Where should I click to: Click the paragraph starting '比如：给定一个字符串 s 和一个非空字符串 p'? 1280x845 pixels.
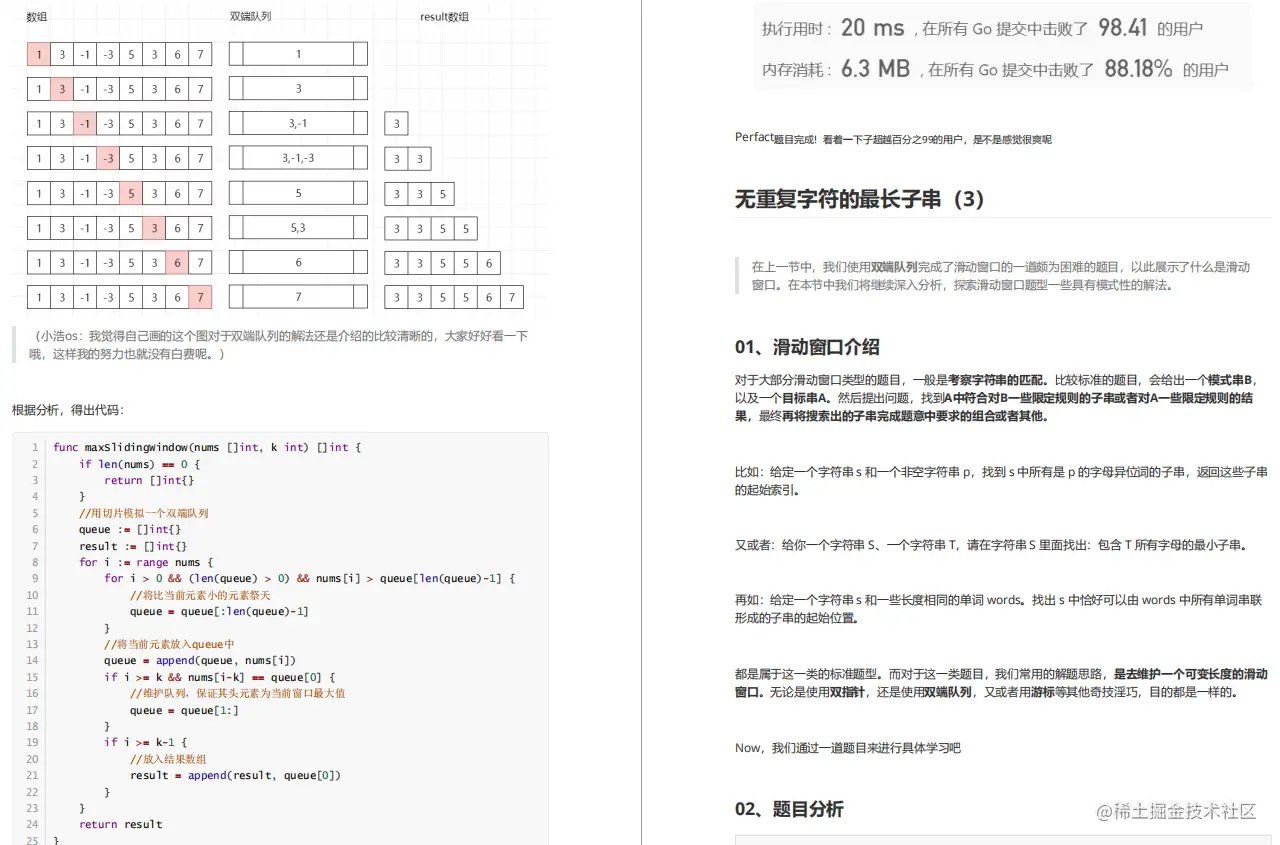1001,481
